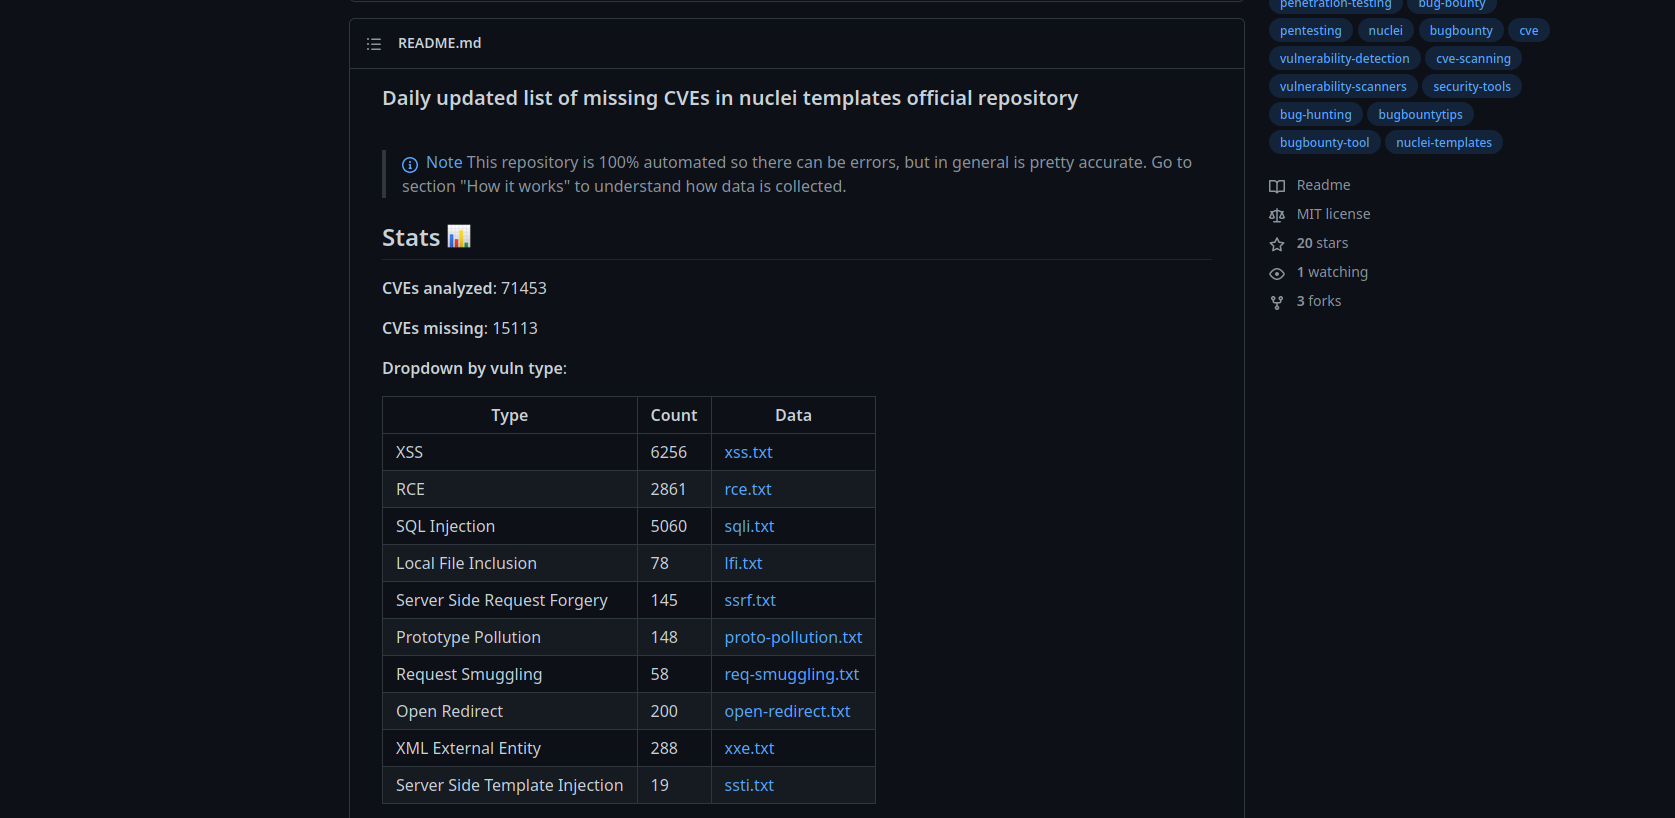Click the watching eye icon
1675x818 pixels.
click(x=1277, y=273)
